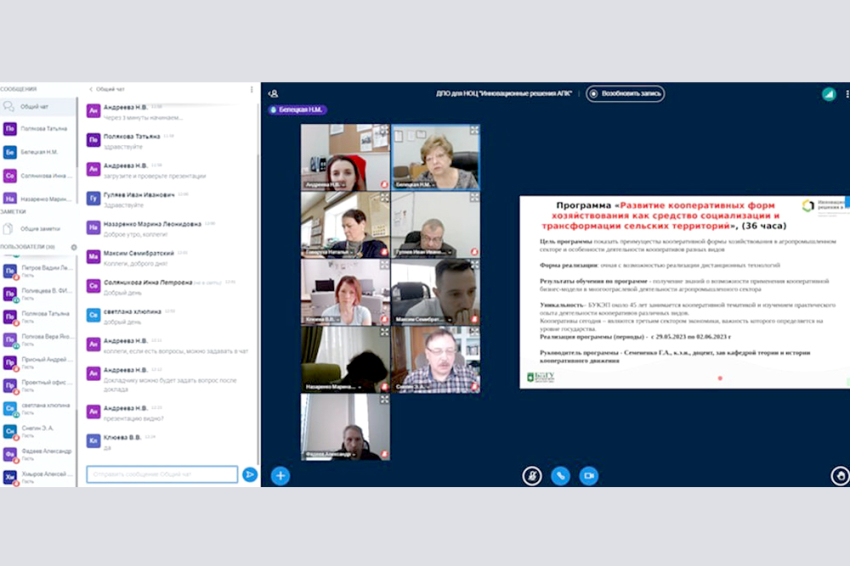The image size is (850, 566).
Task: Select user Петров Вадим in users list
Action: [40, 270]
